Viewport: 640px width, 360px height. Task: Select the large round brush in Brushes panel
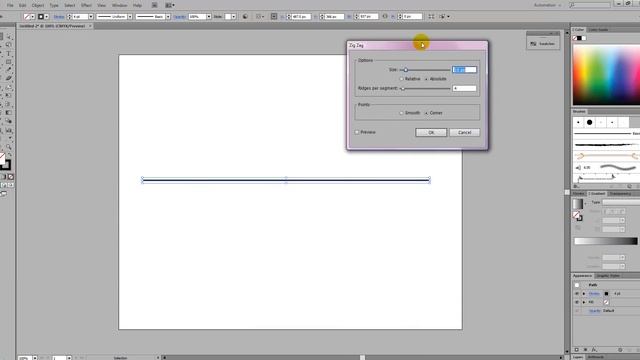click(589, 122)
